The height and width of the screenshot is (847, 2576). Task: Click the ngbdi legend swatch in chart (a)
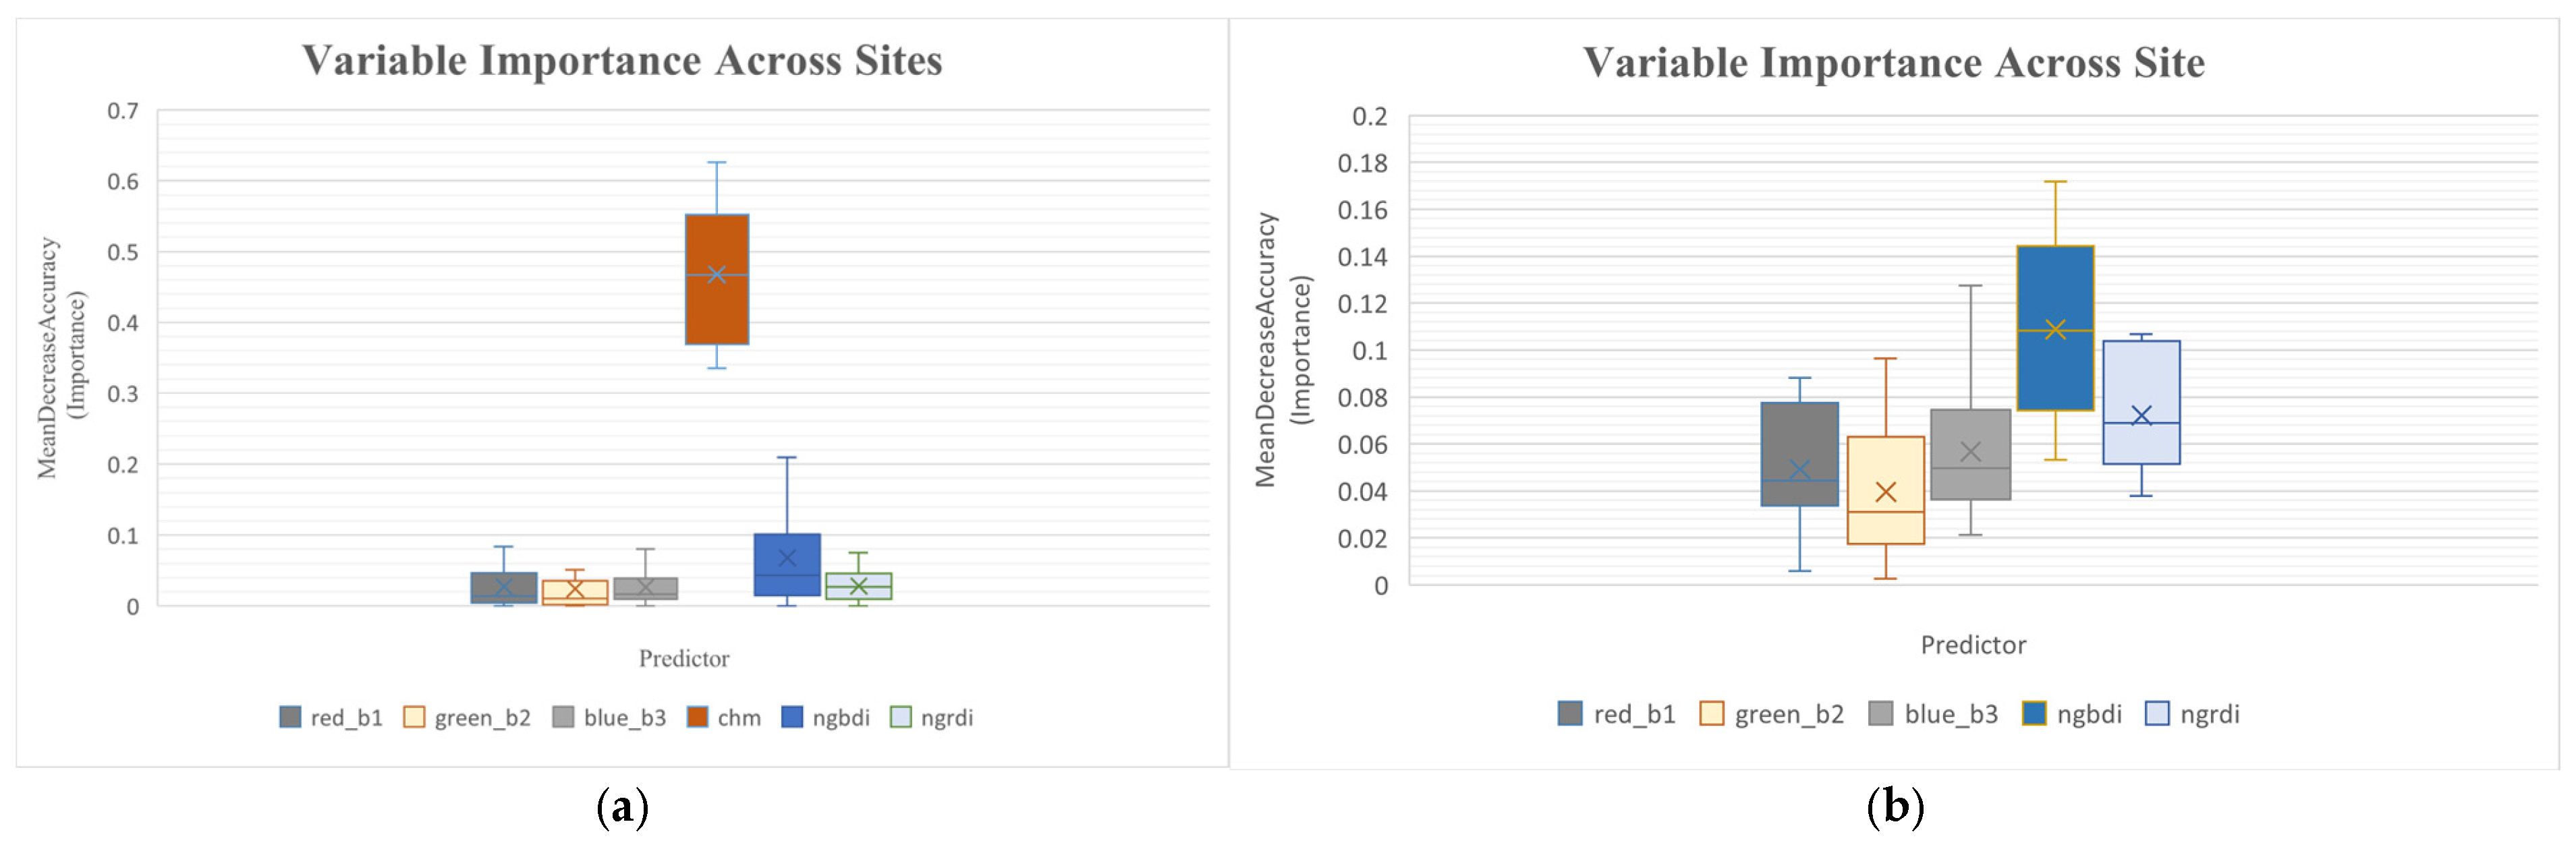[x=792, y=717]
